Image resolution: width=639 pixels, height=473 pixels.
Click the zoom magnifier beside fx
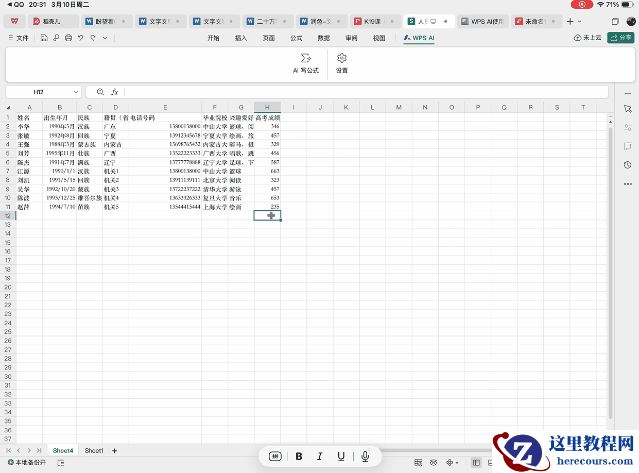pos(100,92)
